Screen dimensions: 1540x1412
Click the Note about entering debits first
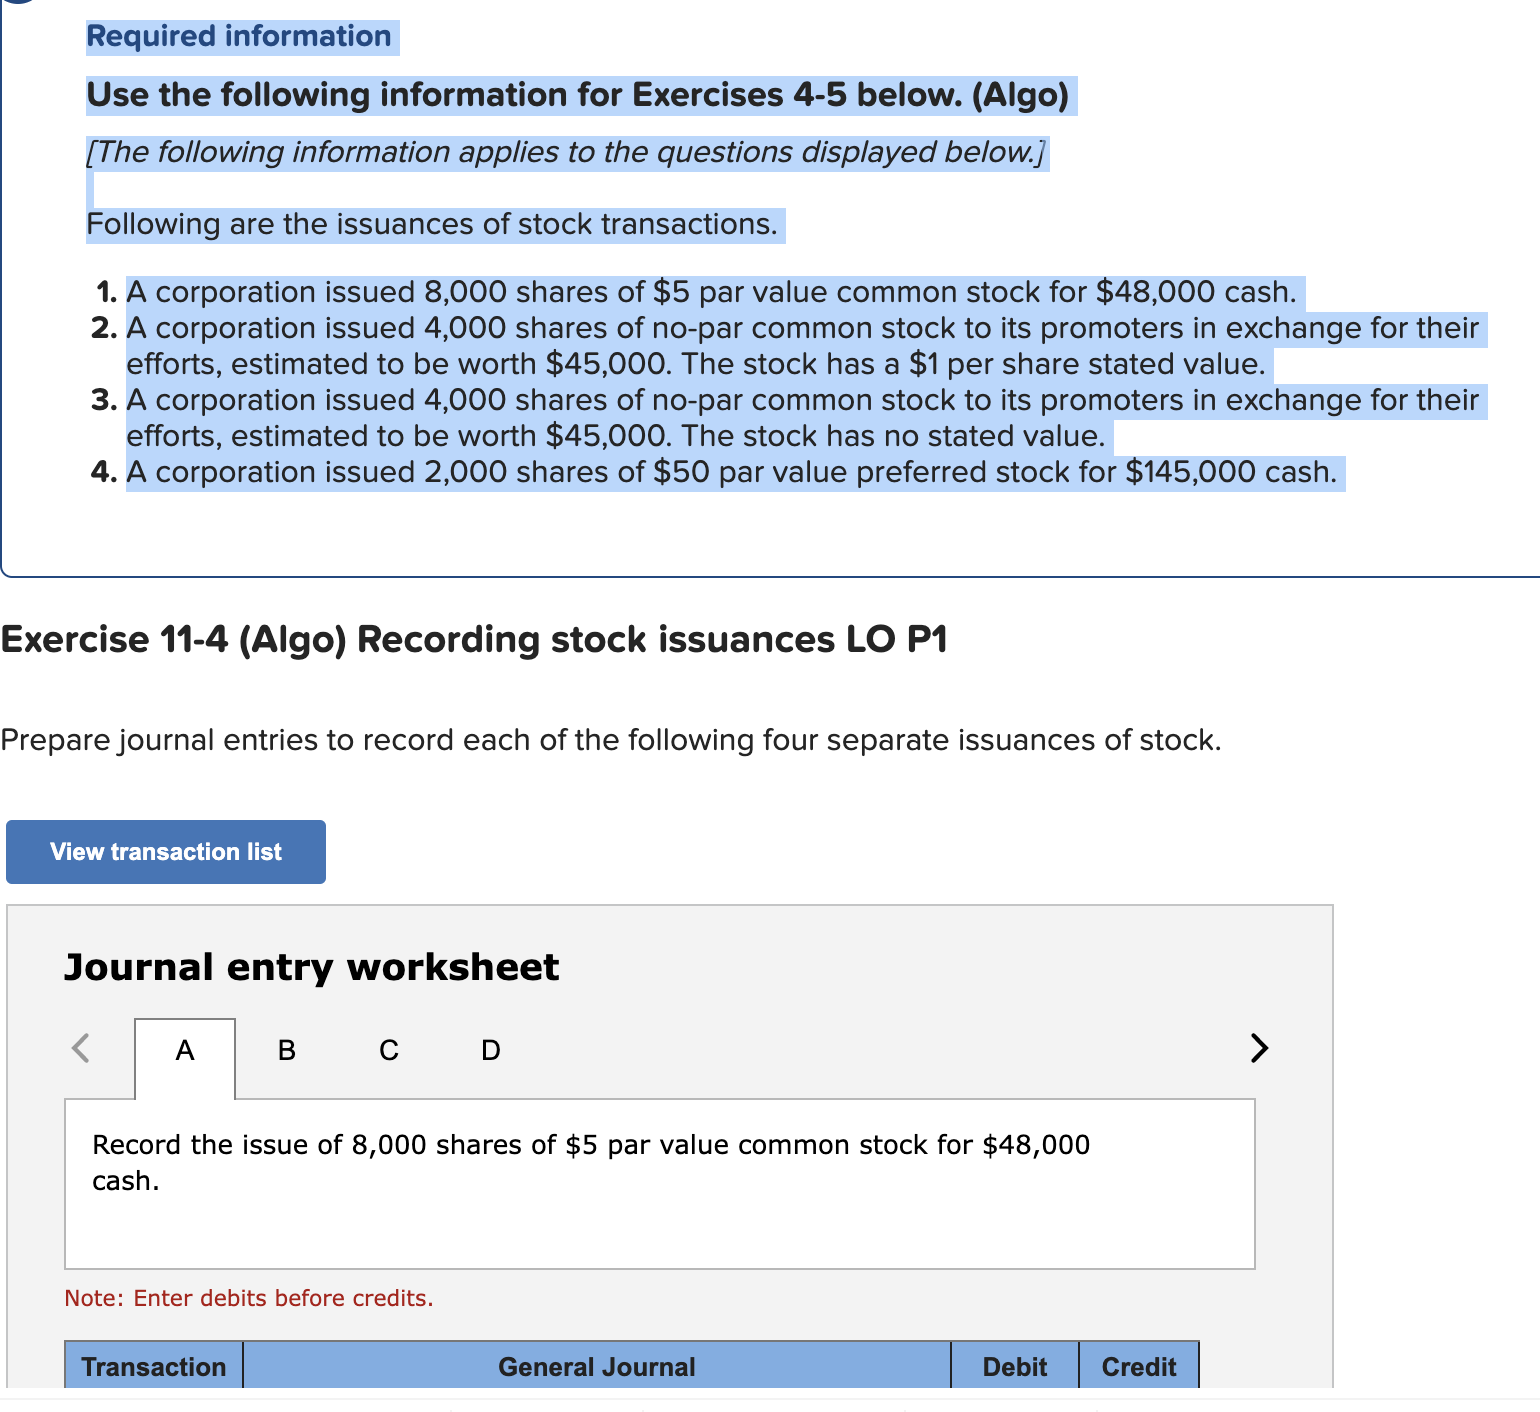pyautogui.click(x=248, y=1298)
